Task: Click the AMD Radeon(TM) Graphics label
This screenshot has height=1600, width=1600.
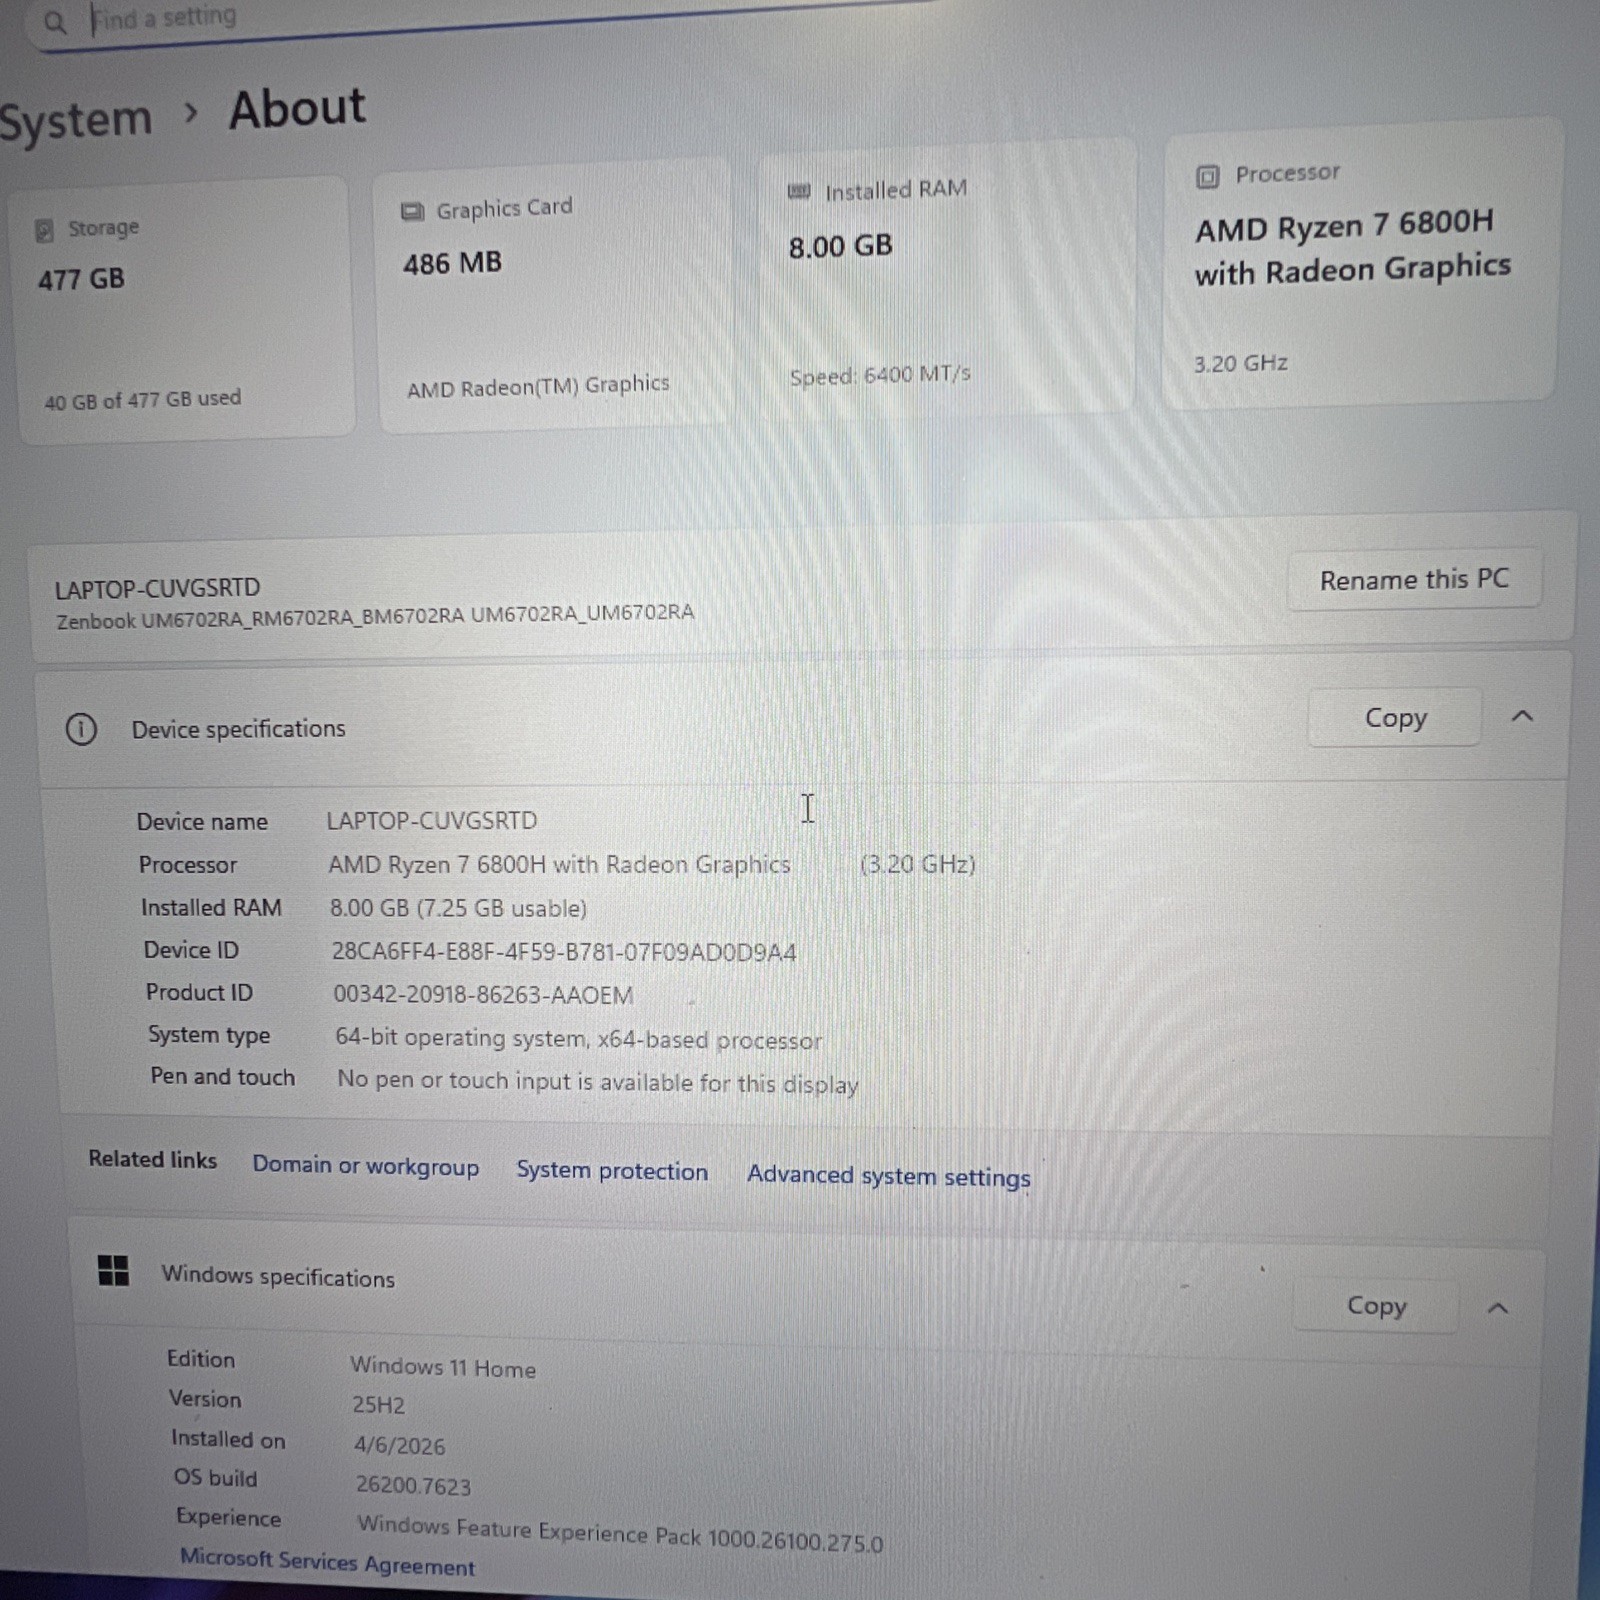Action: click(538, 386)
